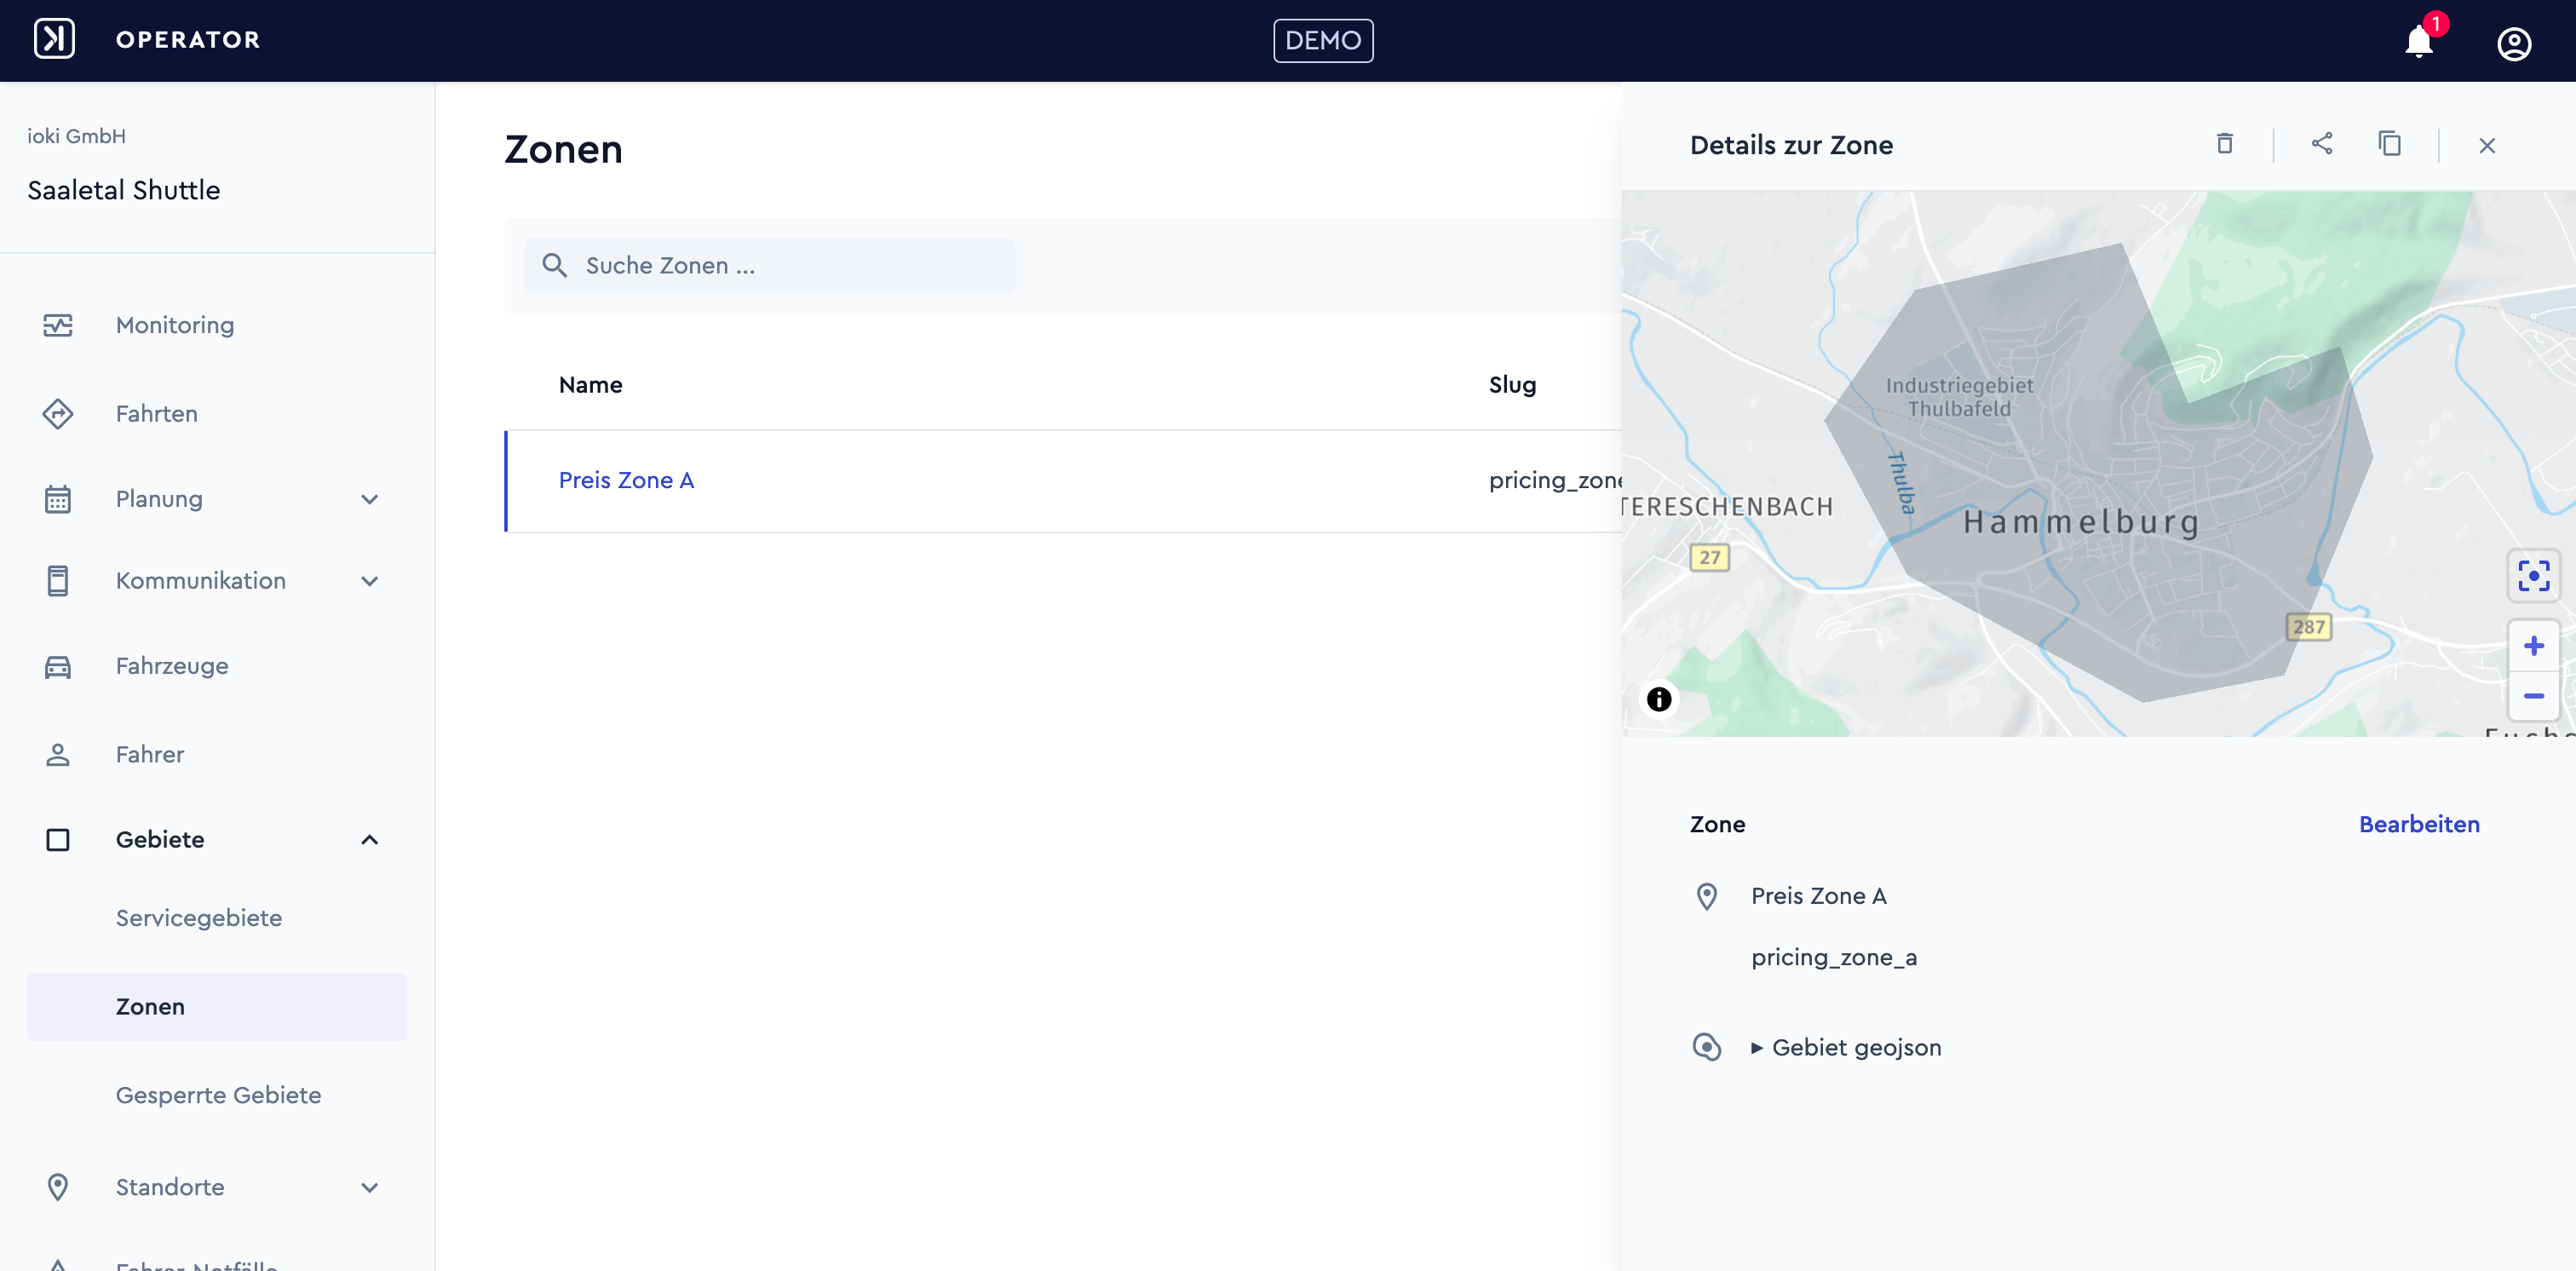Click the DEMO badge in header

[x=1323, y=41]
